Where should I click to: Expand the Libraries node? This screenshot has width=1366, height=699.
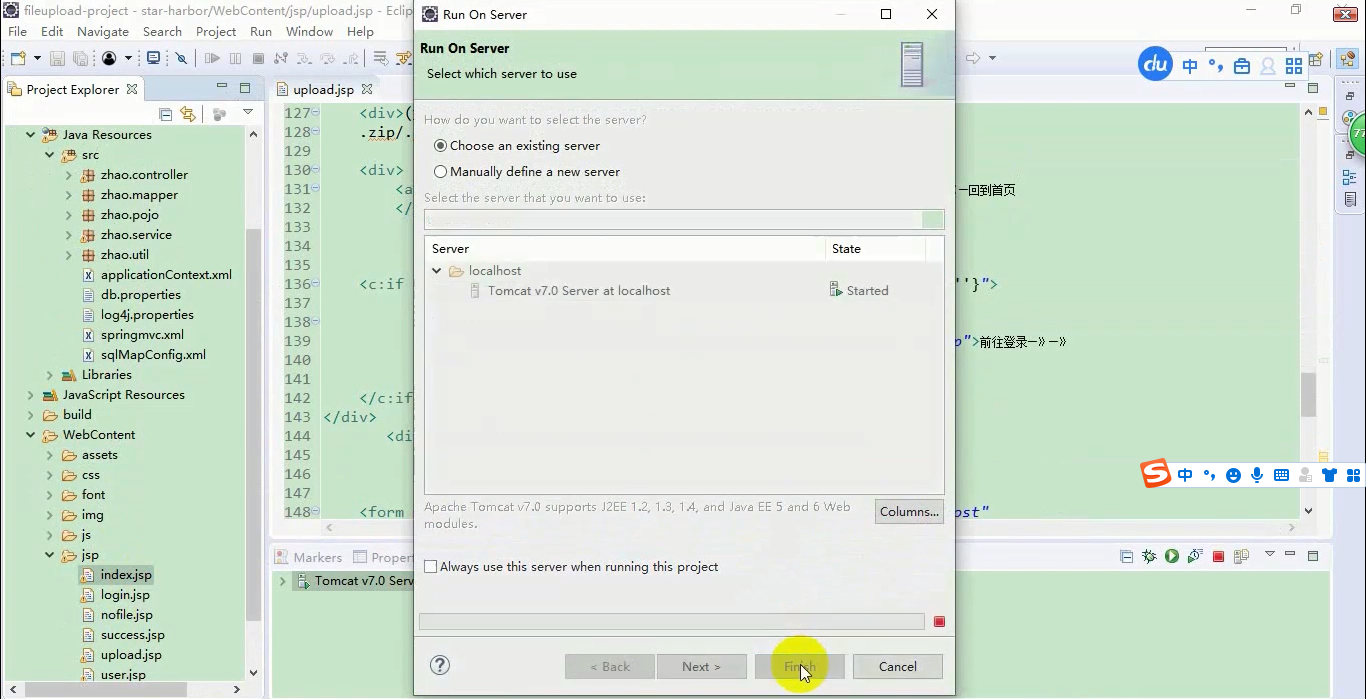click(x=49, y=375)
